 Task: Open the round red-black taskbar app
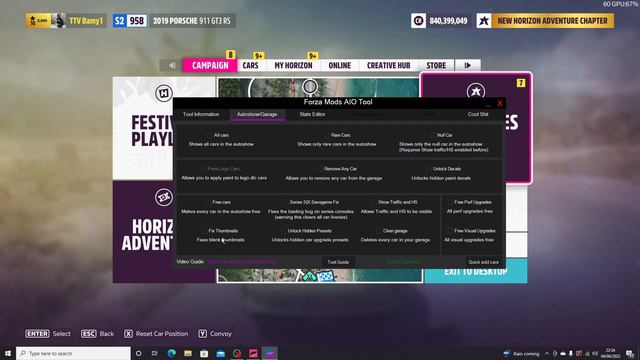tap(237, 353)
